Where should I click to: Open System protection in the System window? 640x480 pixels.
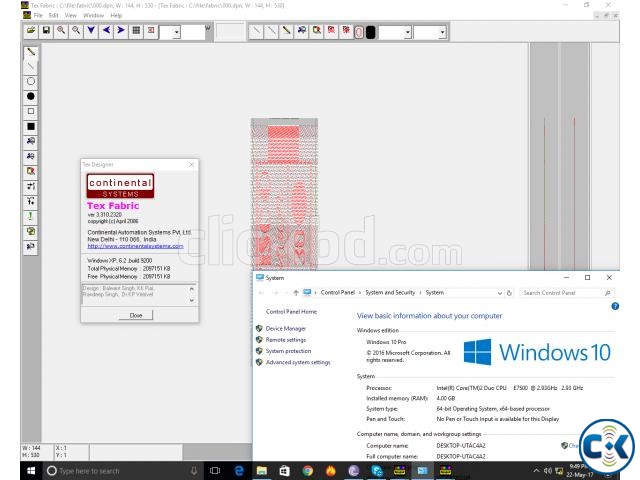point(288,351)
